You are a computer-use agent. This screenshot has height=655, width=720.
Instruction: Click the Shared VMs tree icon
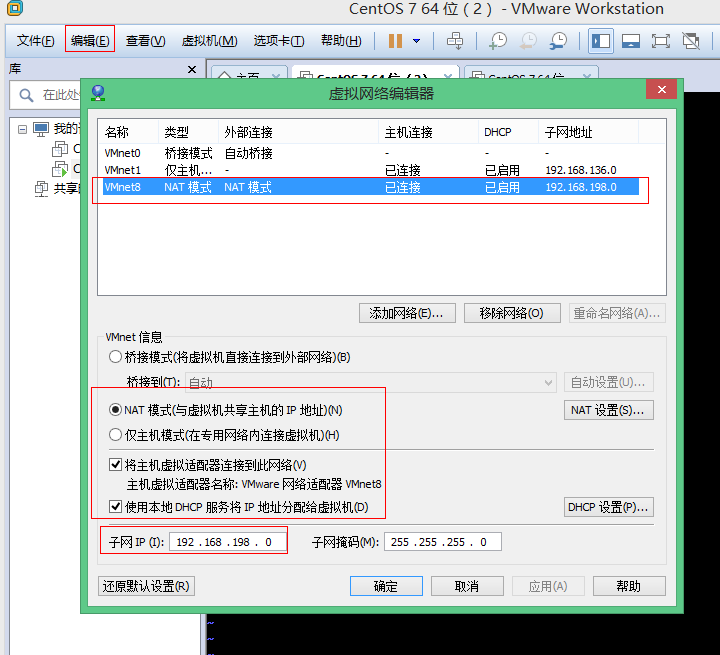click(x=41, y=188)
